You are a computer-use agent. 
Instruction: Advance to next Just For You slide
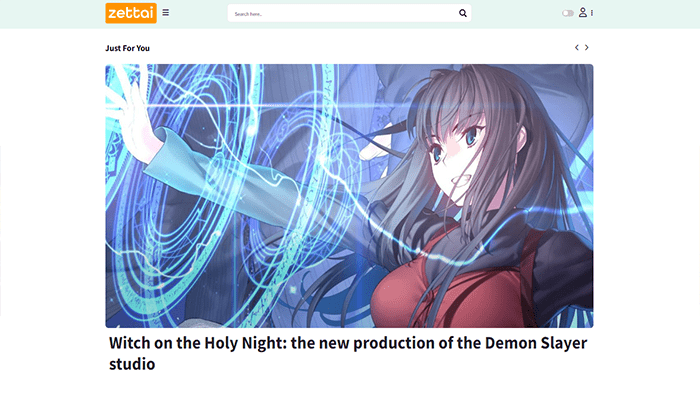pos(587,47)
